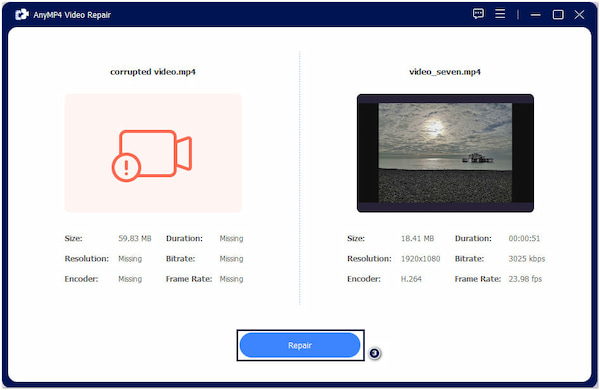Close the AnyMP4 Video Repair window
The image size is (600, 390).
[x=579, y=15]
